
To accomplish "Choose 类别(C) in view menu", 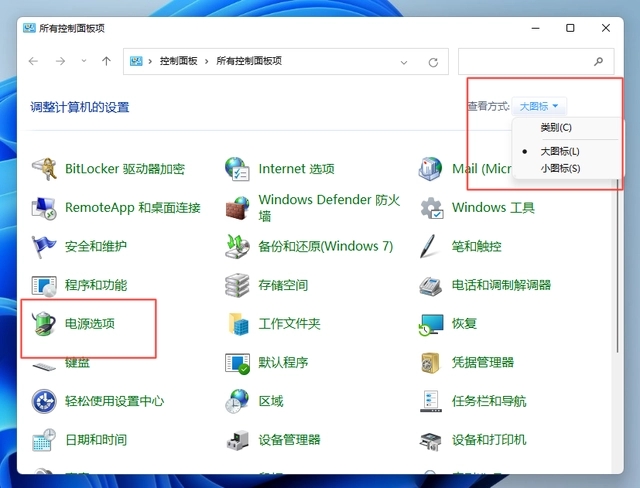I will 556,127.
